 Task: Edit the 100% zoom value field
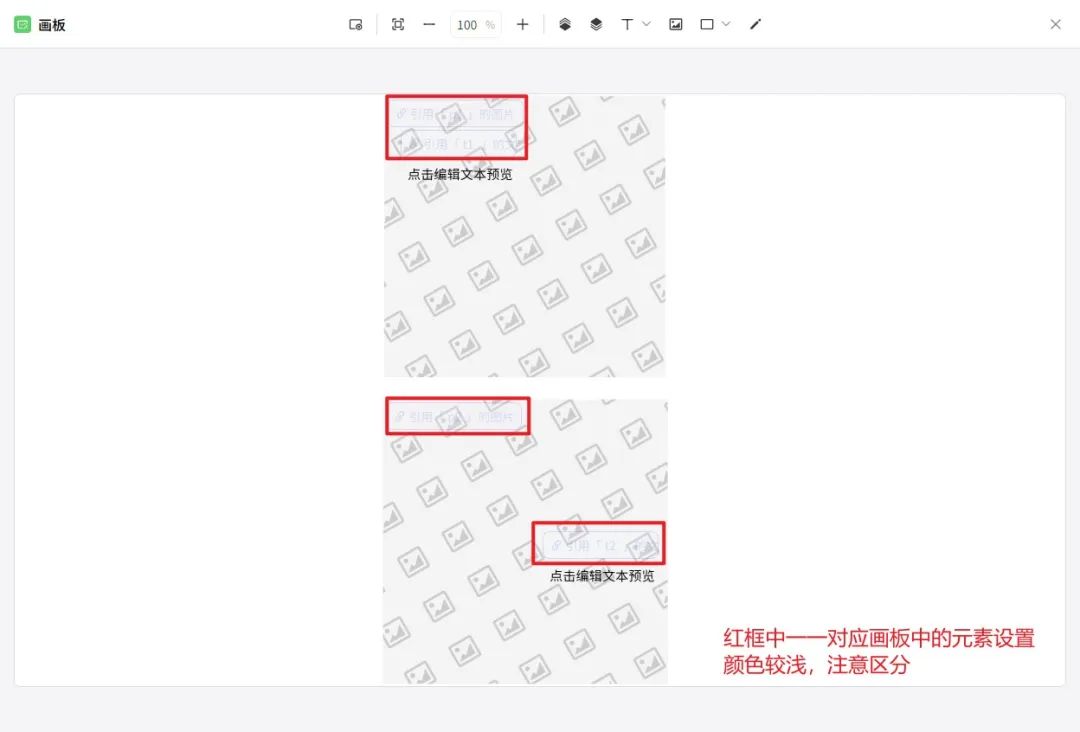[x=475, y=25]
